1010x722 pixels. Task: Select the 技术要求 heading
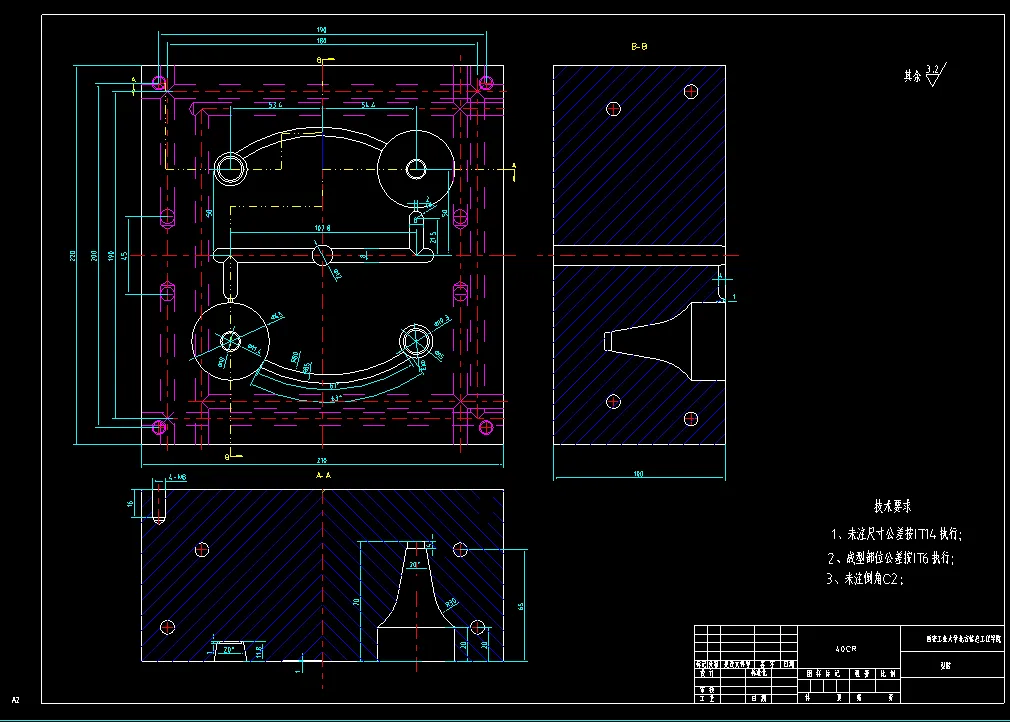(x=892, y=506)
